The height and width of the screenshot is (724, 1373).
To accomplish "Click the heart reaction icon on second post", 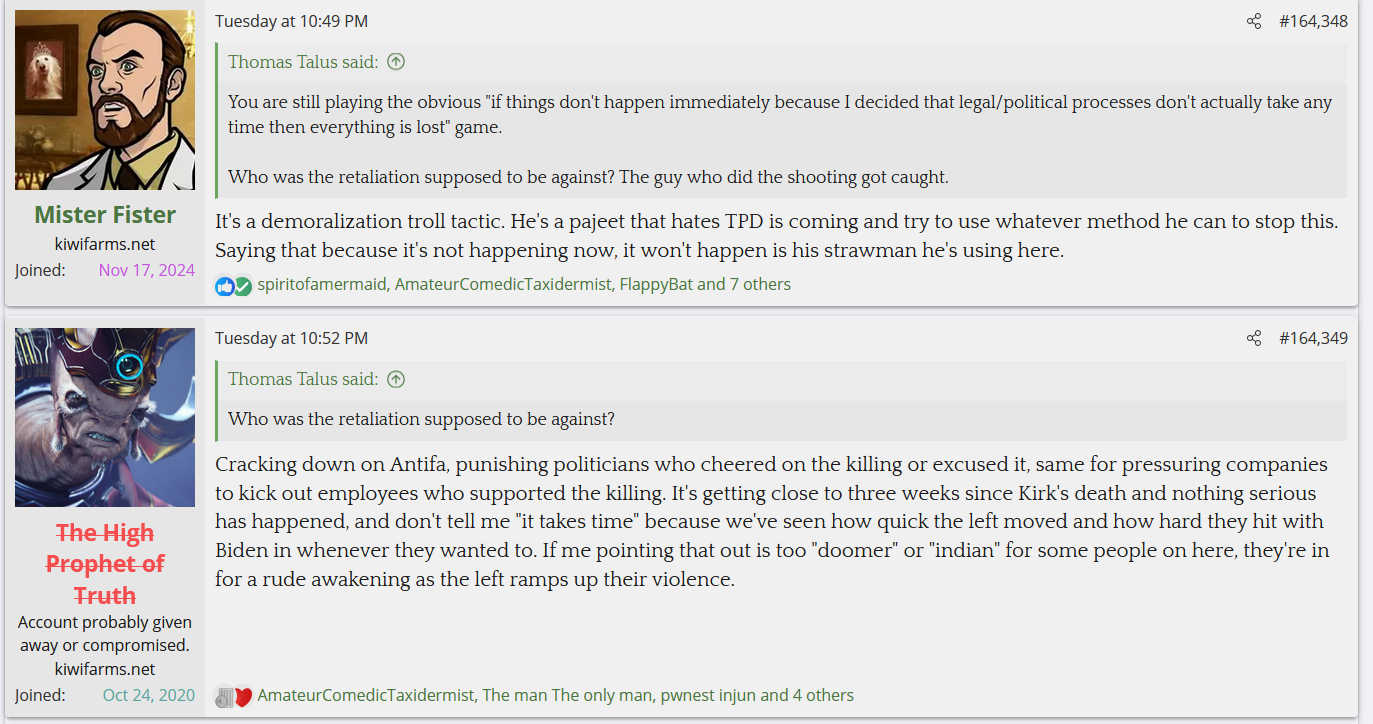I will click(x=243, y=696).
